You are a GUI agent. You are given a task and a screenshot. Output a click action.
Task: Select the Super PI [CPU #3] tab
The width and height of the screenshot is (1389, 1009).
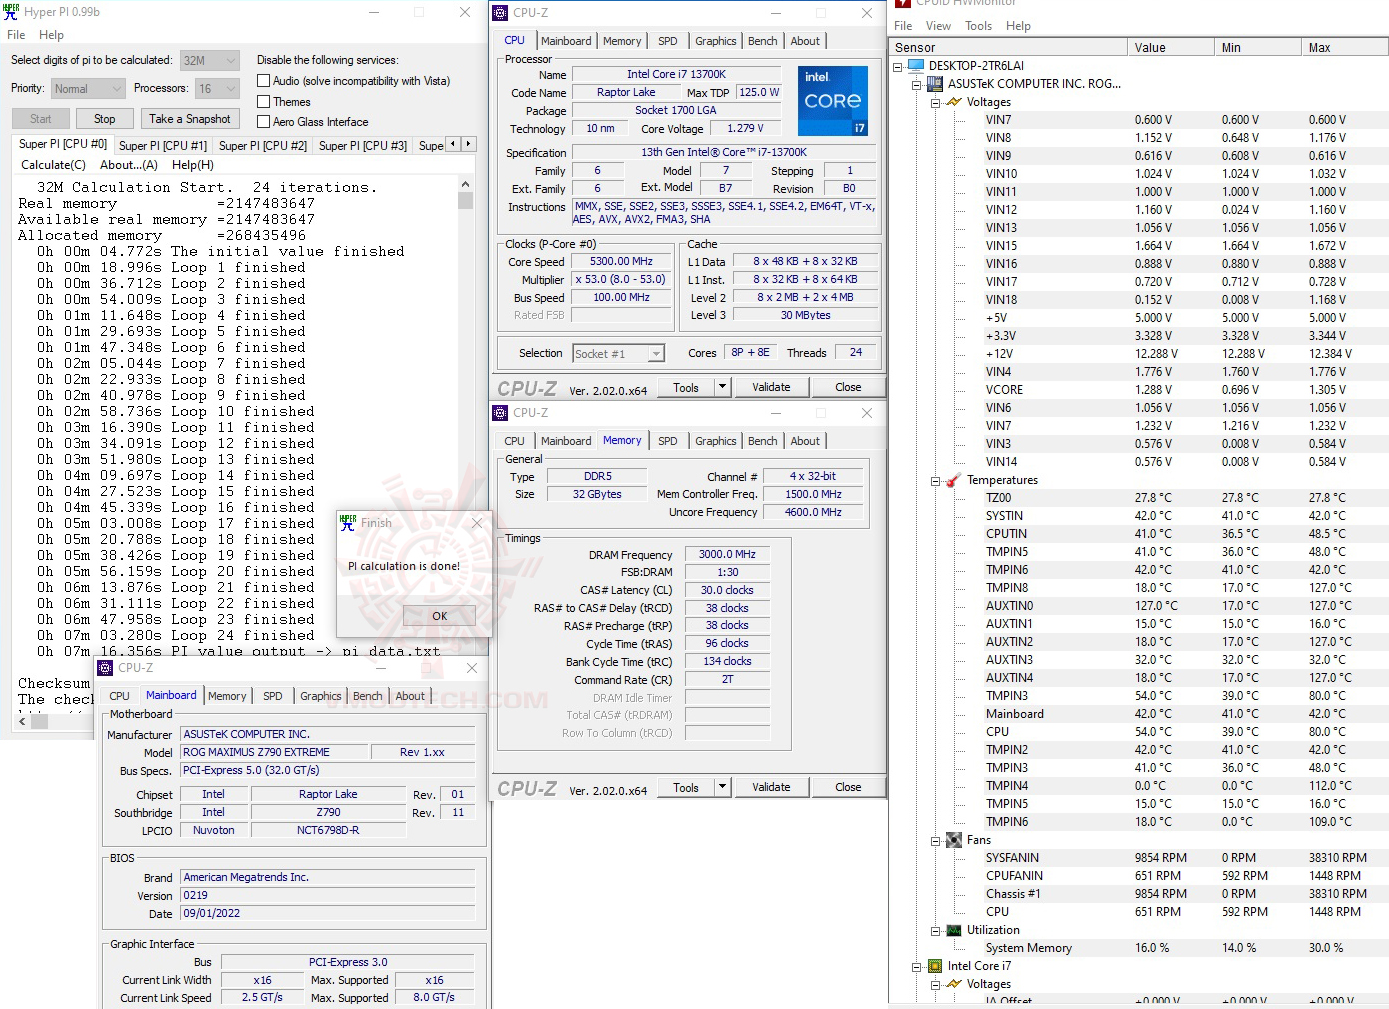[363, 146]
